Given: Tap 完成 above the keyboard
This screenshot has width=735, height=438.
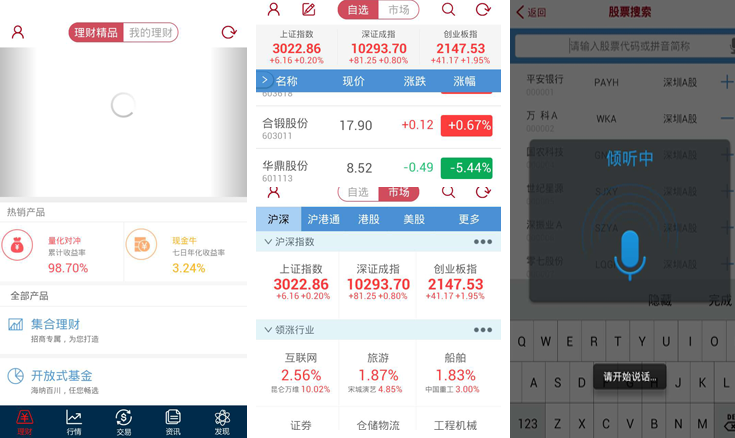Looking at the screenshot, I should click(x=720, y=300).
